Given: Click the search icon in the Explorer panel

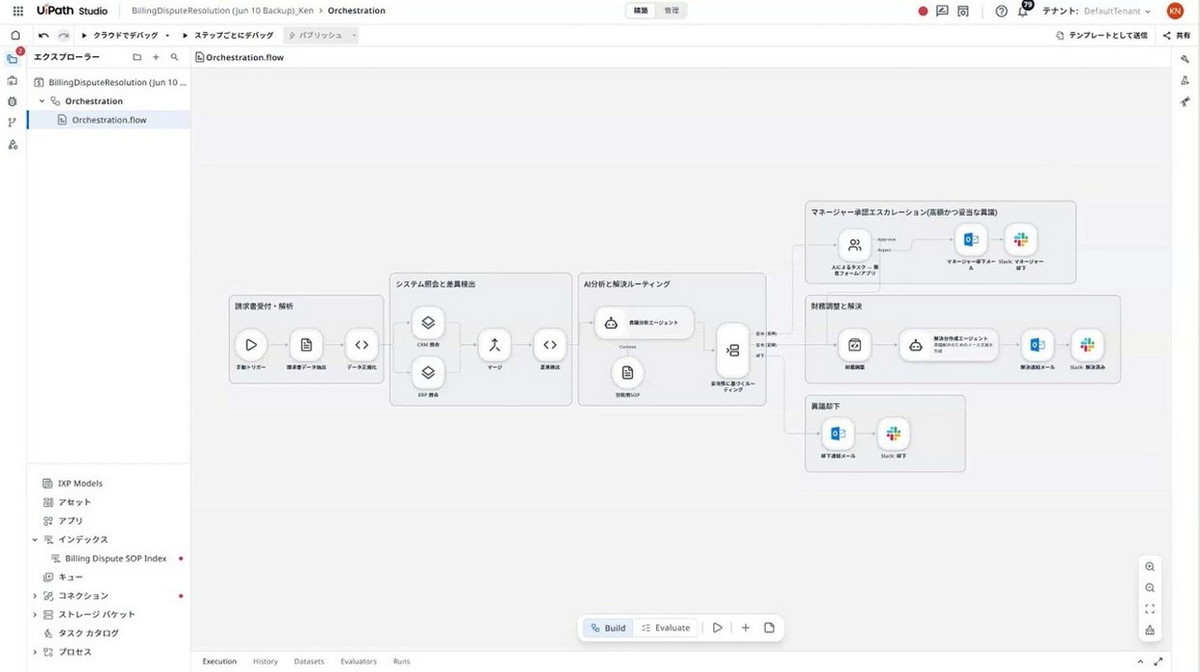Looking at the screenshot, I should tap(174, 57).
